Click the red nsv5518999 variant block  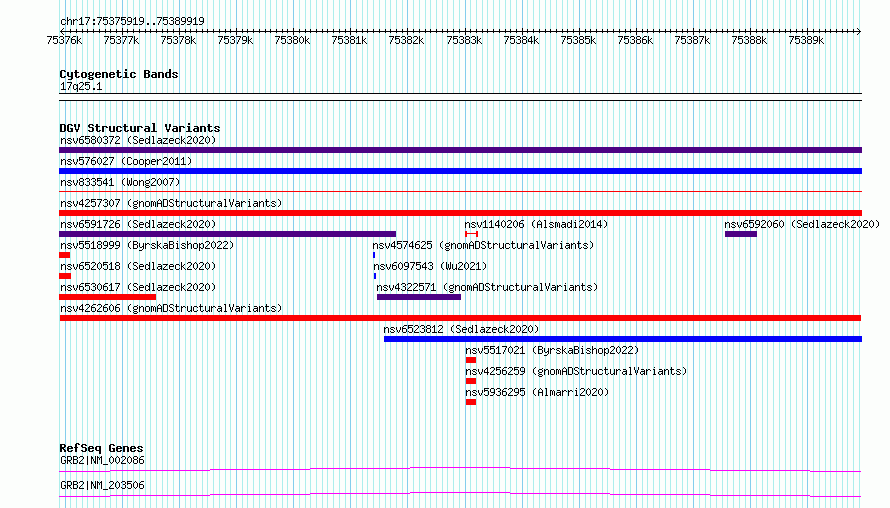coord(64,255)
